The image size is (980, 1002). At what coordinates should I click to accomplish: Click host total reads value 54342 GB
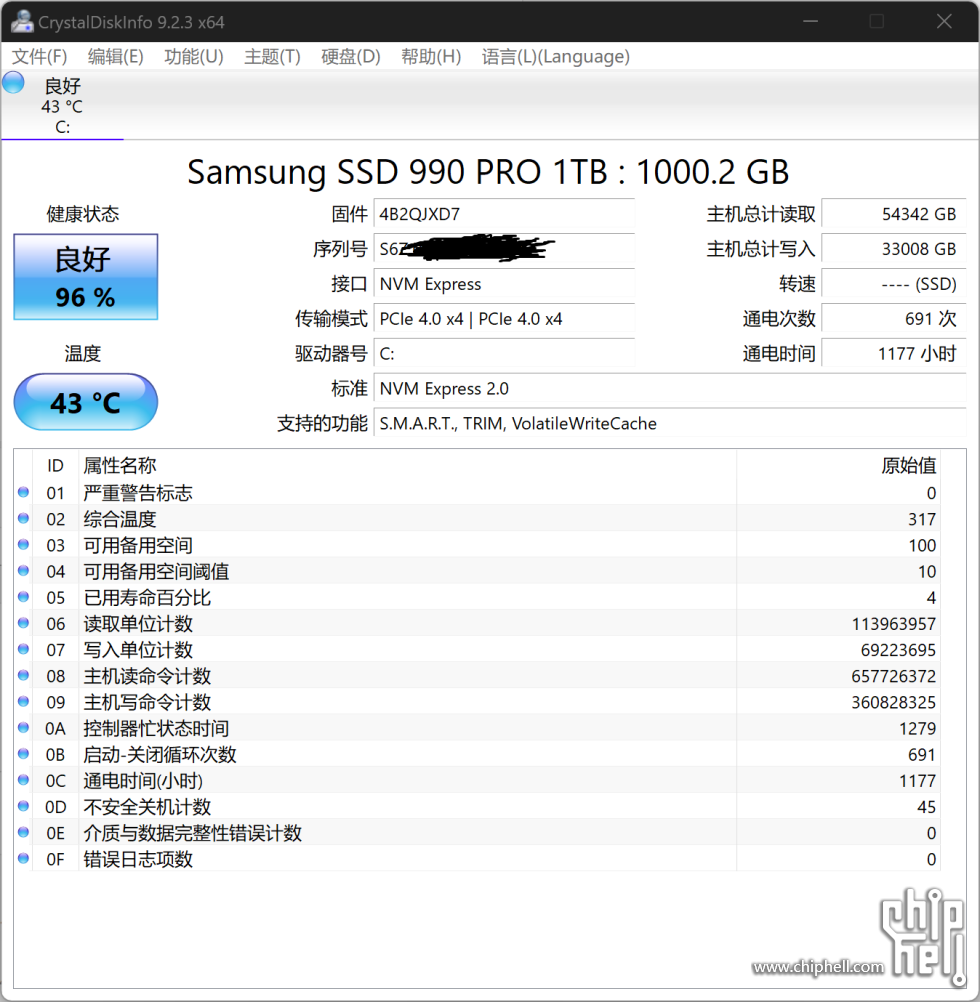[x=894, y=214]
